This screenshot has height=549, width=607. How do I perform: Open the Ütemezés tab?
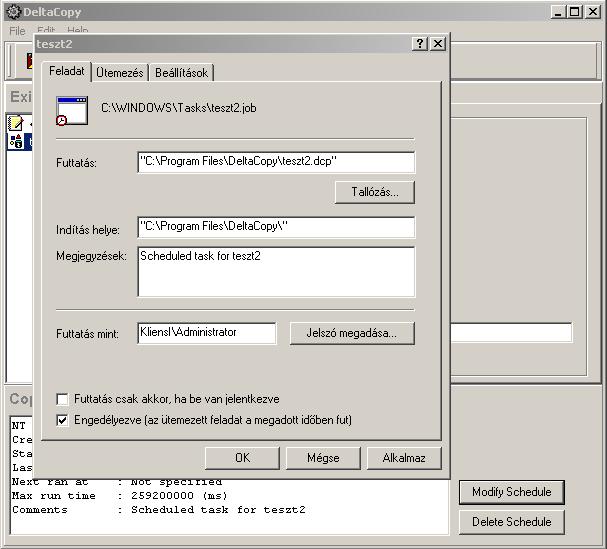120,72
